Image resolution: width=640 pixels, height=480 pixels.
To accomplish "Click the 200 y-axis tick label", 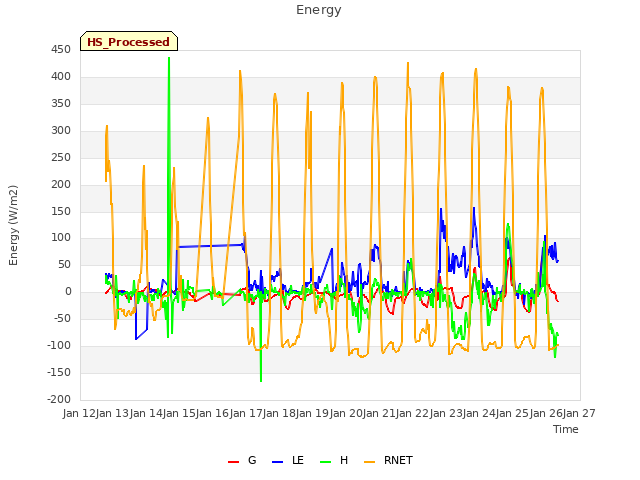I will tap(61, 184).
